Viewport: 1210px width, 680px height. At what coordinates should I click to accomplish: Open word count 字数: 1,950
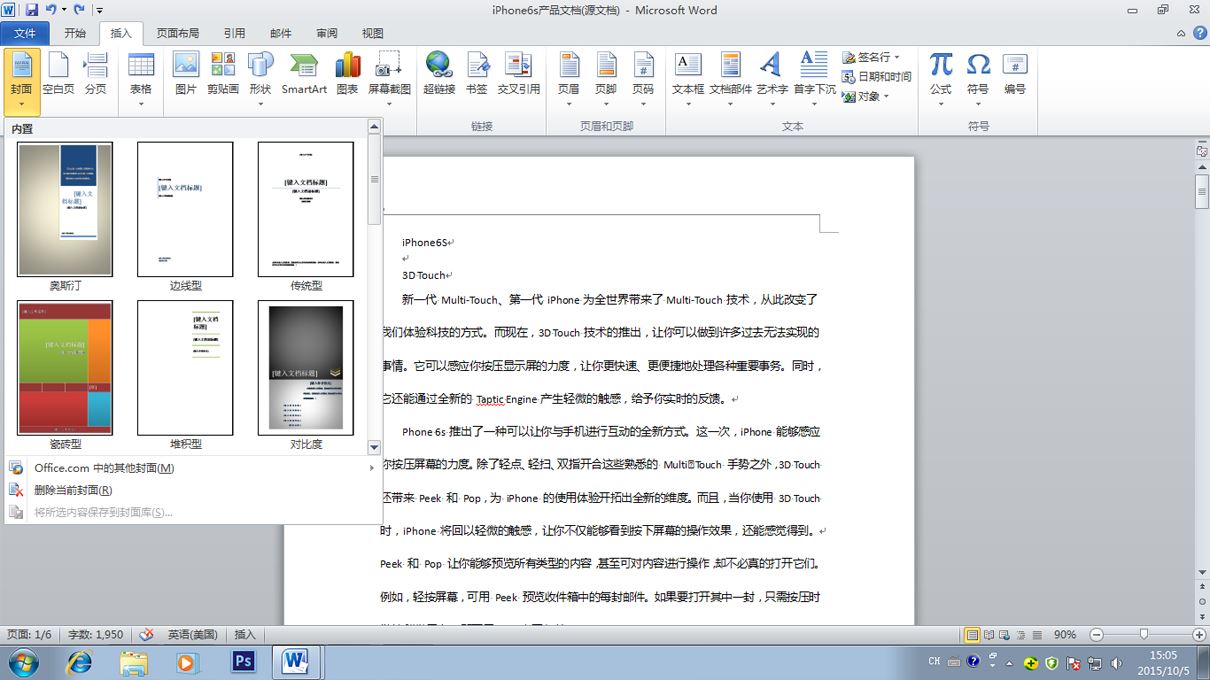coord(95,635)
